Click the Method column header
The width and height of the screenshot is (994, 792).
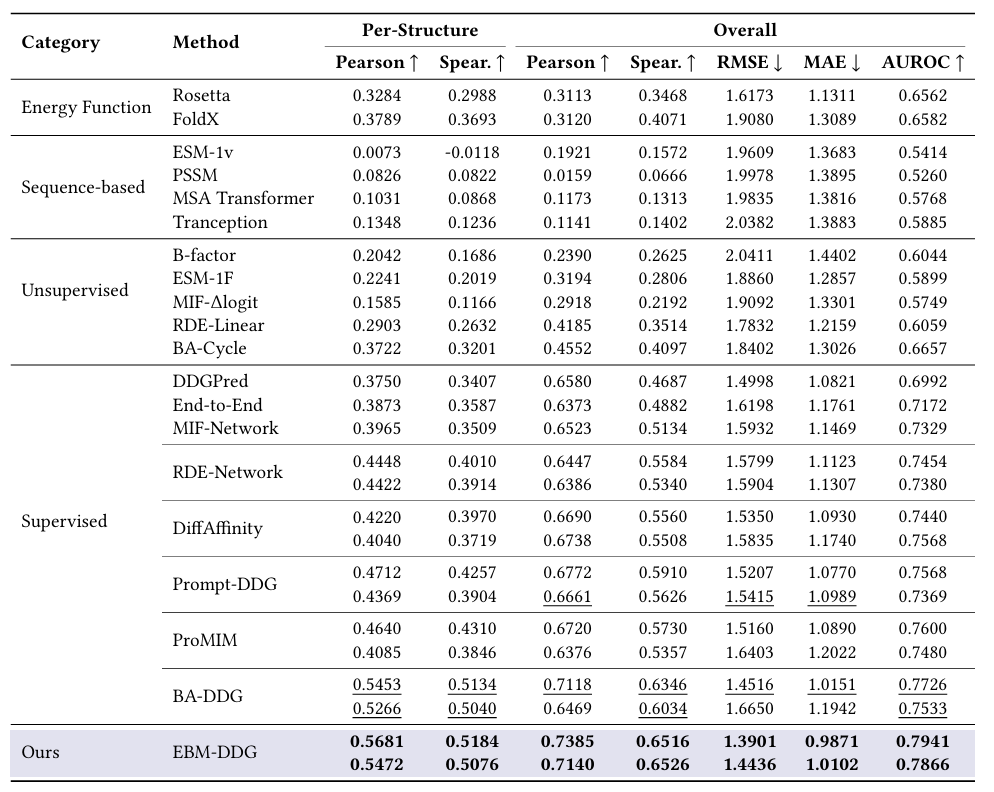point(205,42)
